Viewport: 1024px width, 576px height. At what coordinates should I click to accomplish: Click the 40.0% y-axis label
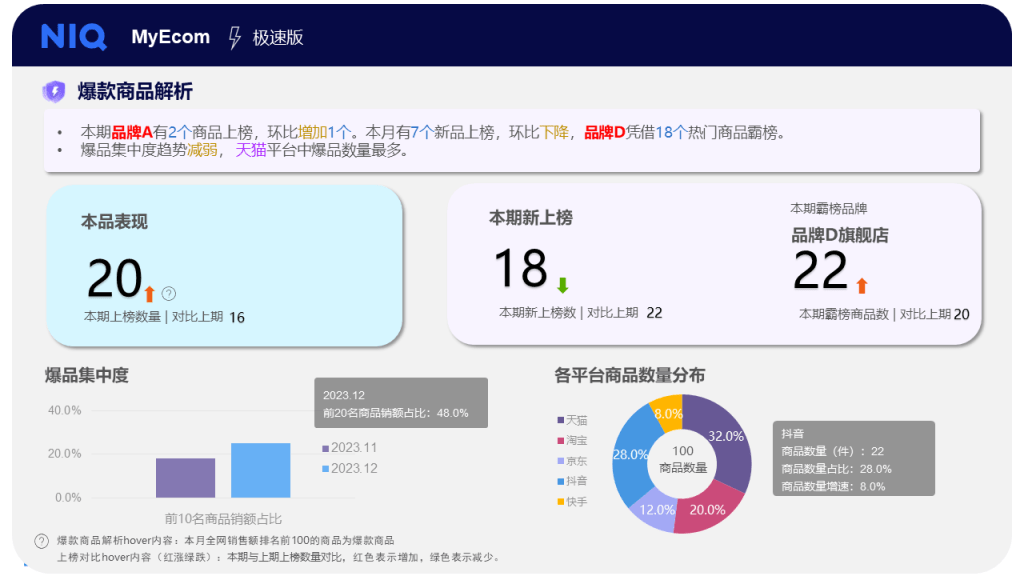point(65,411)
